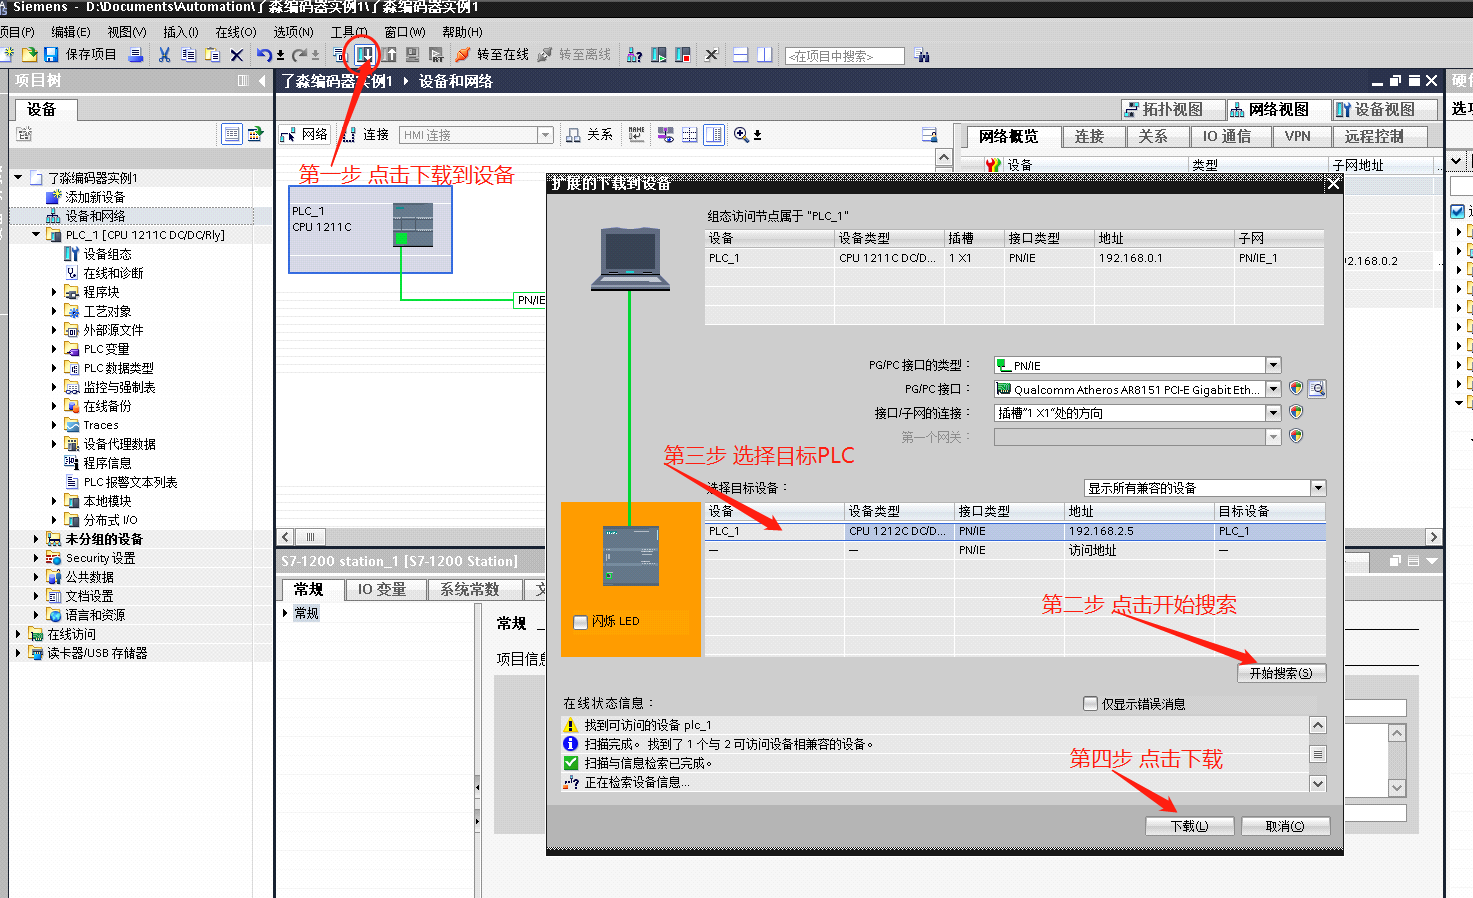
Task: Click the PLC_1 device block in network view
Action: pos(370,229)
